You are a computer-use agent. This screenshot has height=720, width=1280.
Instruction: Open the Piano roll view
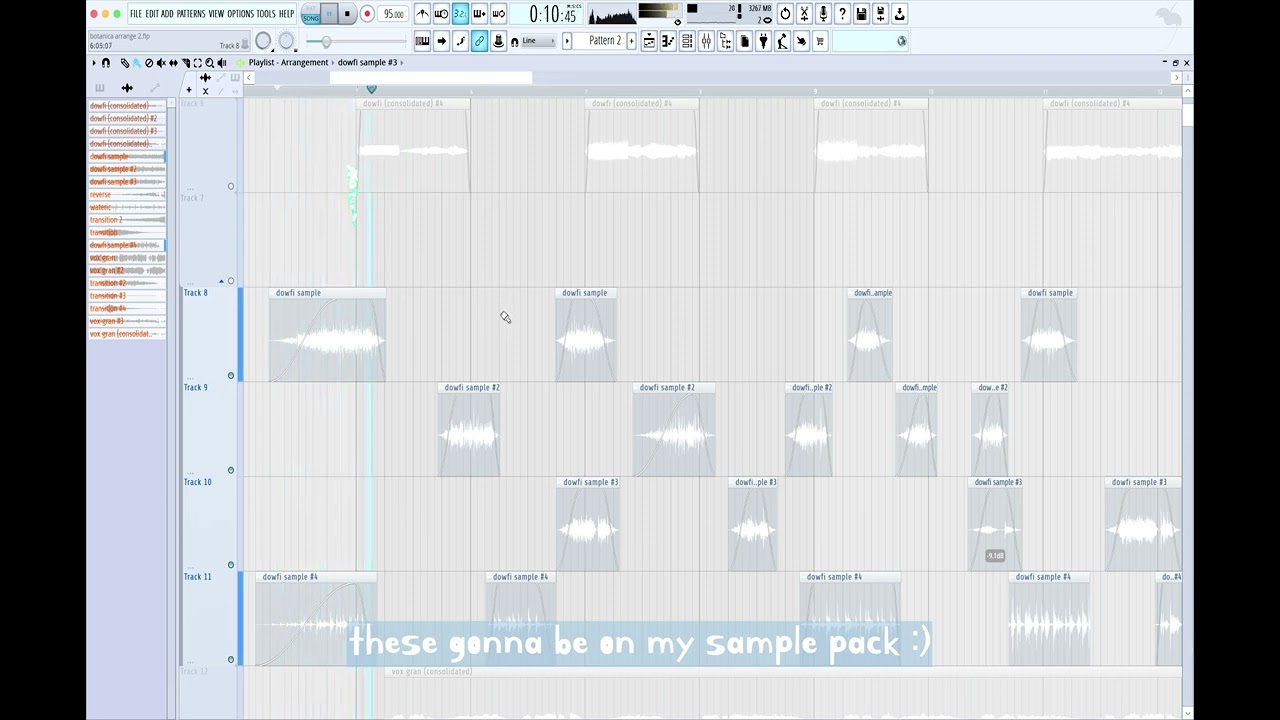click(668, 41)
